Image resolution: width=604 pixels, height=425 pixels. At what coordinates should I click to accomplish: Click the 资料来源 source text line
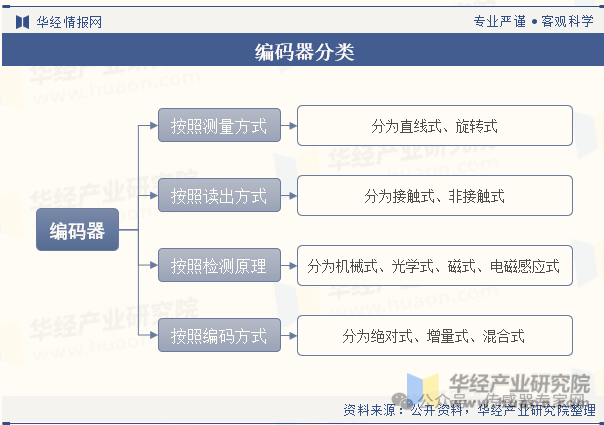pyautogui.click(x=468, y=410)
